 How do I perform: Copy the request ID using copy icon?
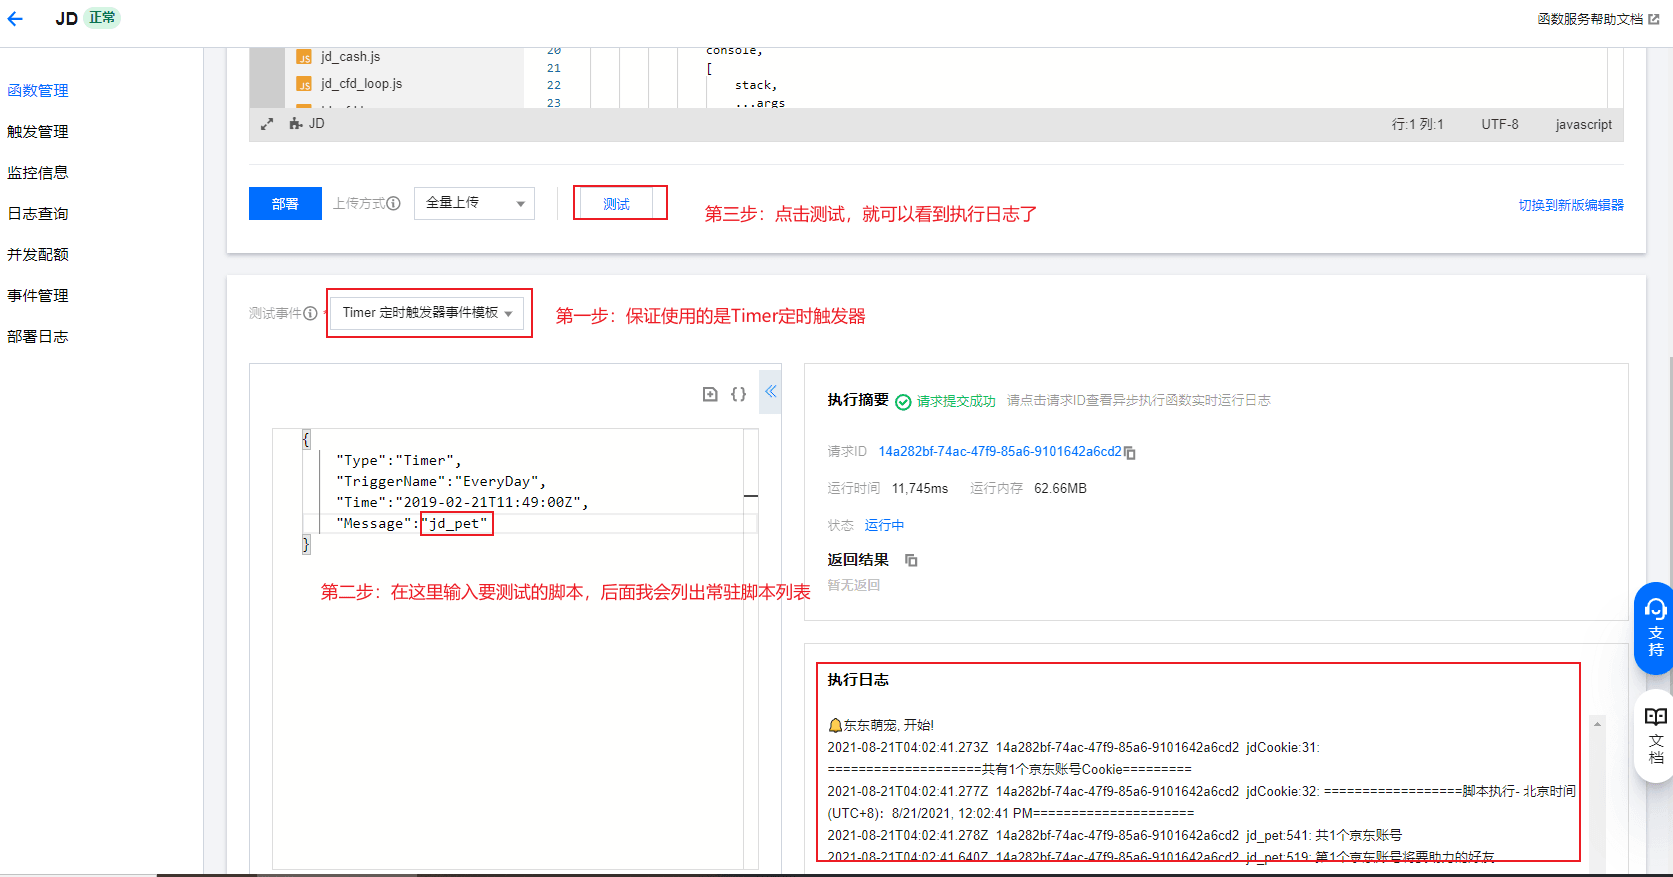[x=1130, y=453]
